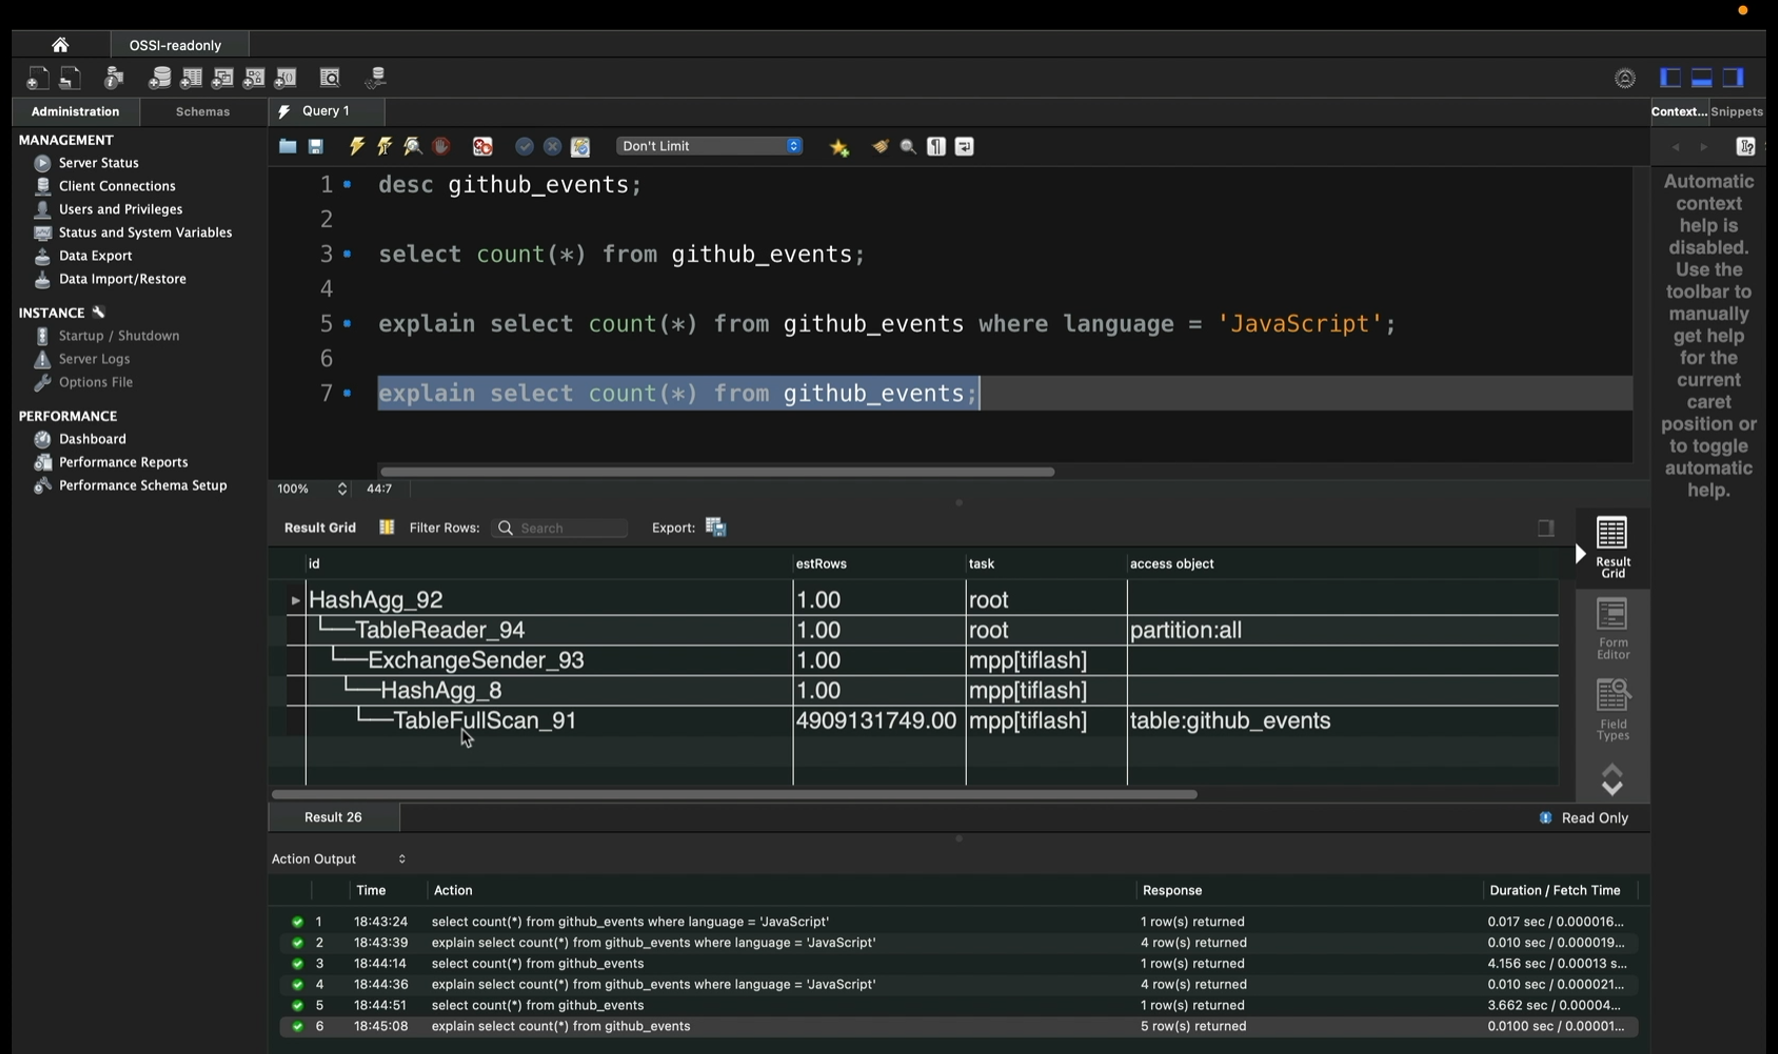Open find panel magnifier icon in editor
Screen dimensions: 1778x1054
click(x=908, y=147)
